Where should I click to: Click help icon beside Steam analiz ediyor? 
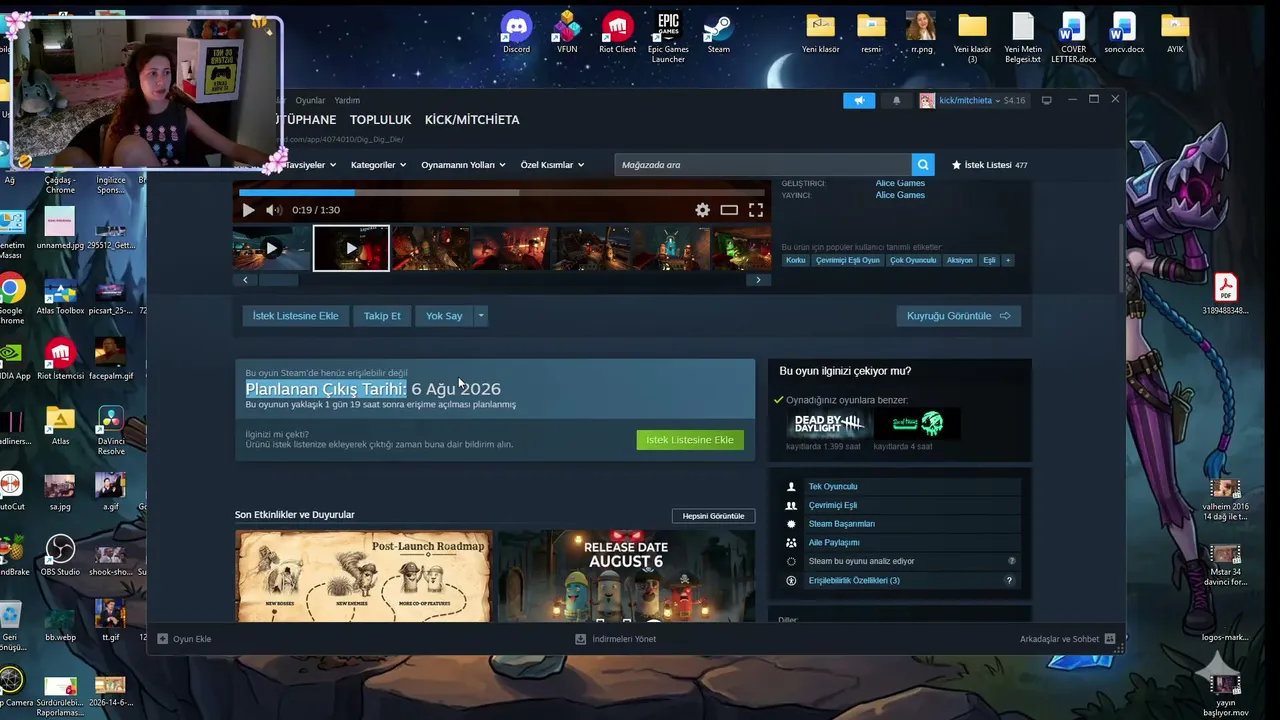[x=1012, y=562]
